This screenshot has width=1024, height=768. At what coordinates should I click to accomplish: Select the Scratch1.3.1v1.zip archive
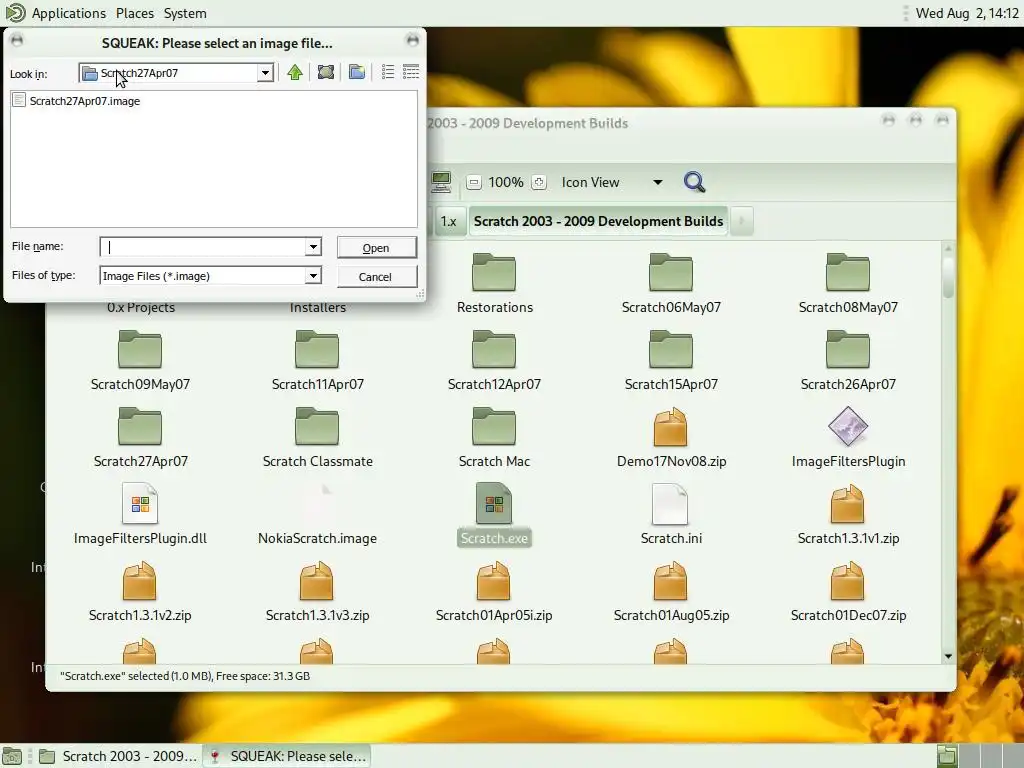(x=848, y=514)
